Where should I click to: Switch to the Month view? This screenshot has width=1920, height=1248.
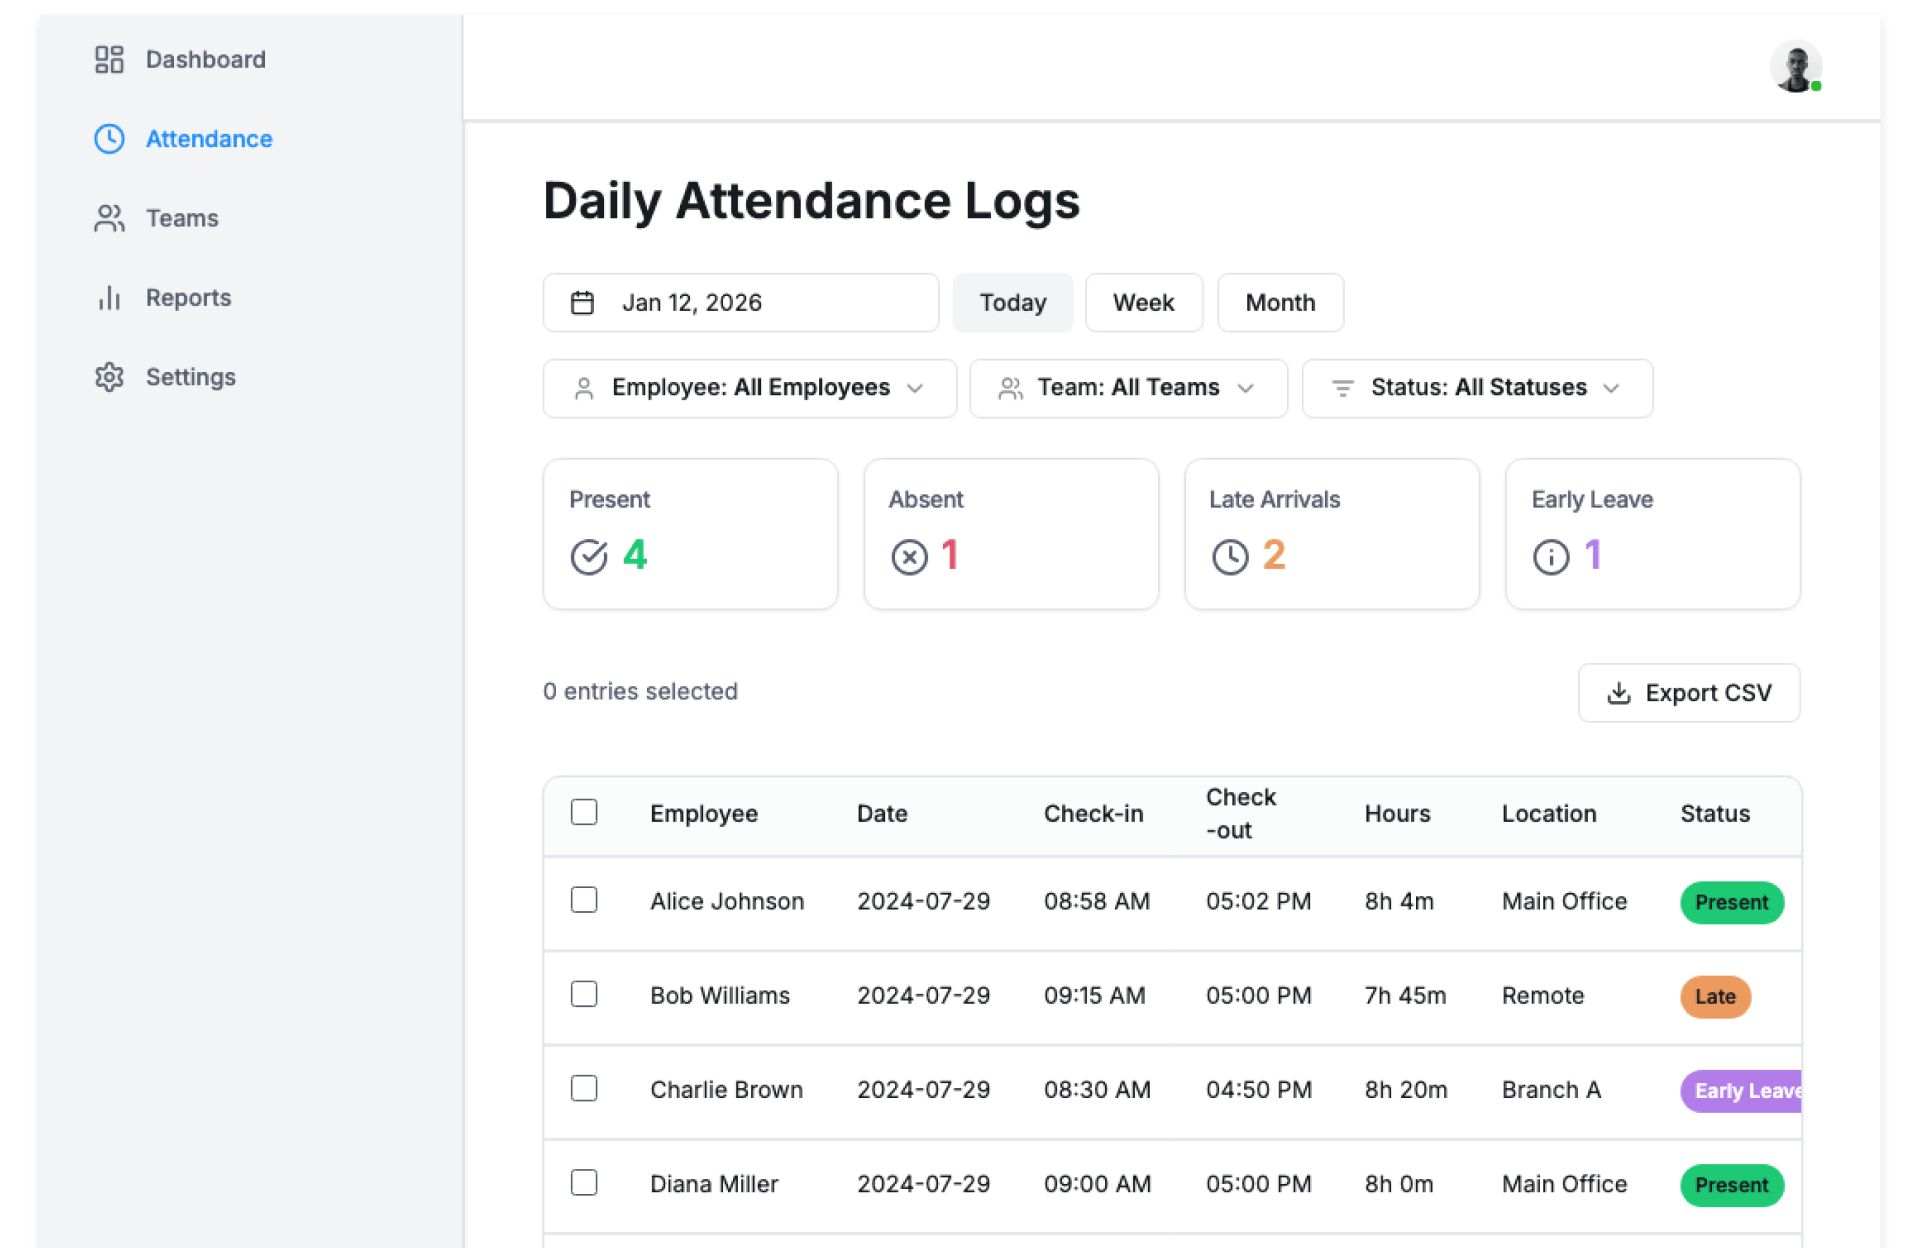[1279, 303]
